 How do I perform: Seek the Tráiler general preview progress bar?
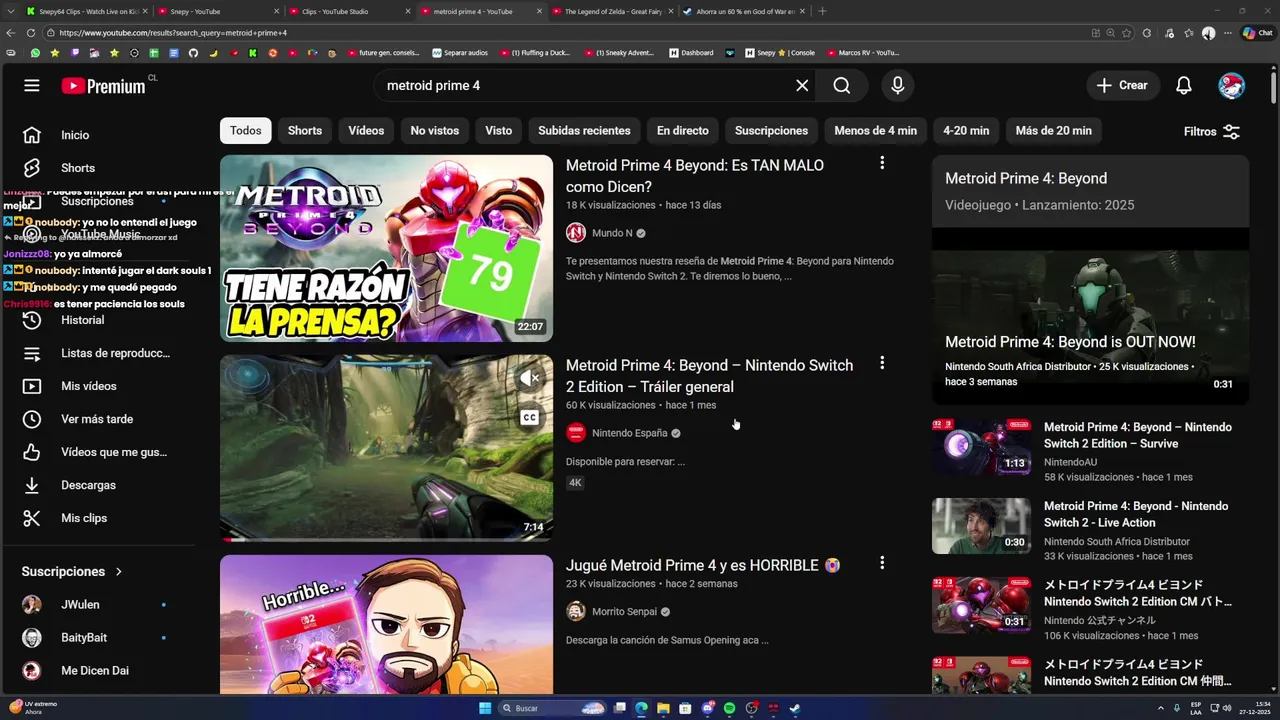tap(386, 539)
